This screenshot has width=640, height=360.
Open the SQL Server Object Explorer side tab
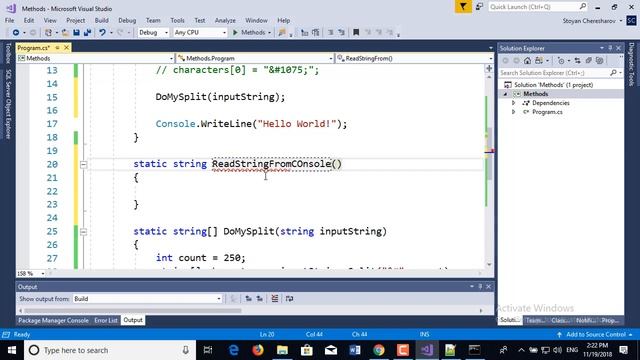(8, 104)
